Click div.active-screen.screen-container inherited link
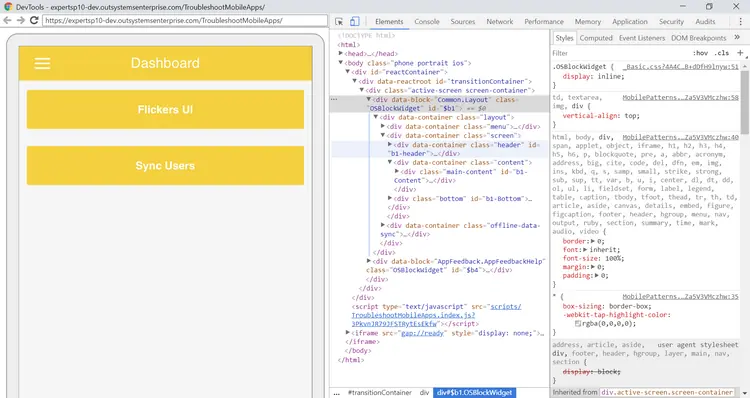750x398 pixels. [667, 392]
